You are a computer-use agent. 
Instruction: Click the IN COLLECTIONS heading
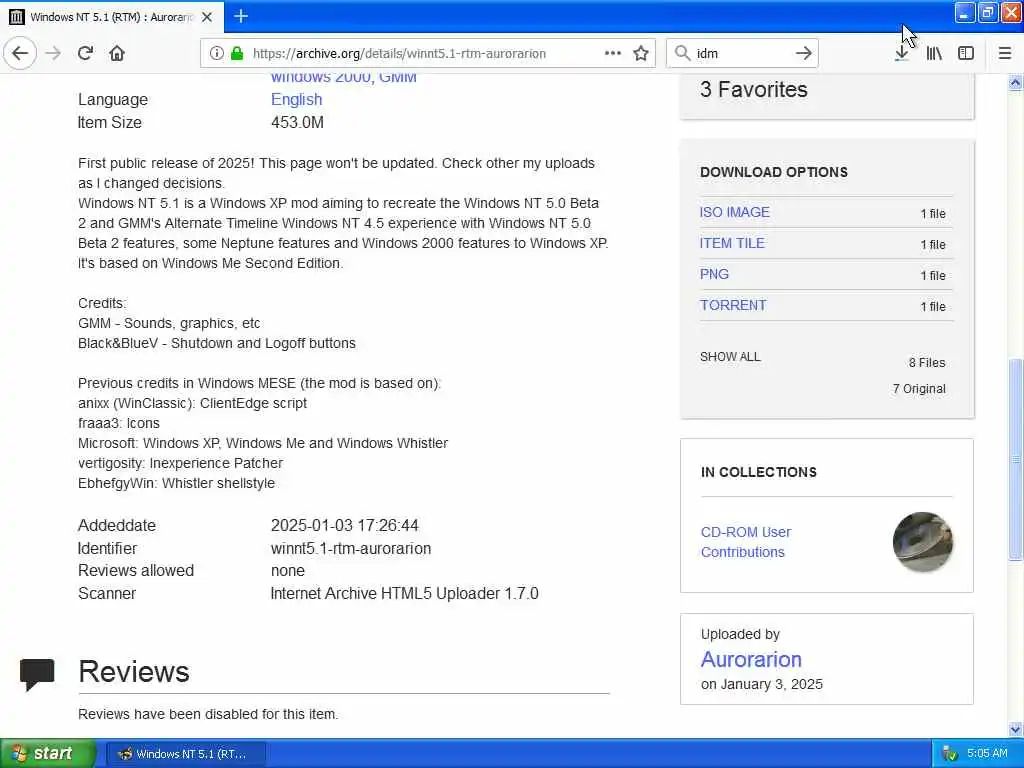[x=759, y=472]
